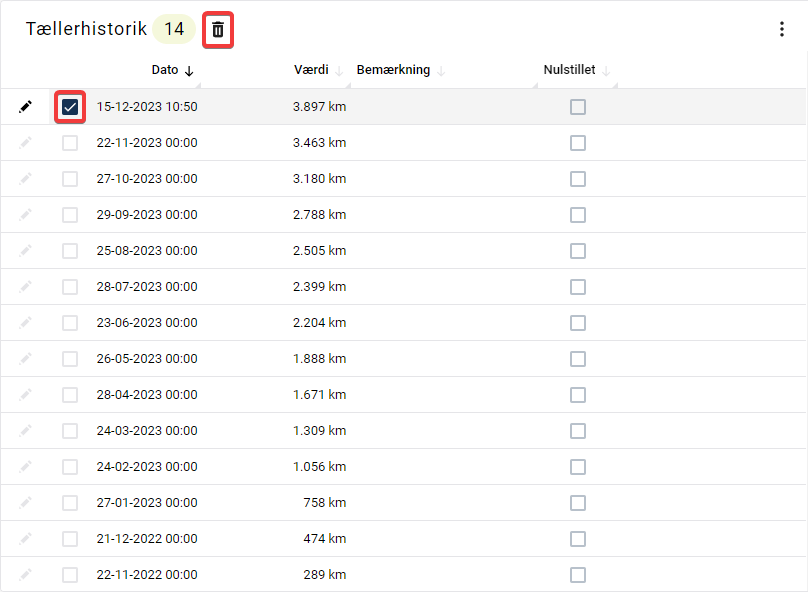Select the 29-09-2023 row checkbox
This screenshot has height=592, width=808.
click(x=70, y=215)
